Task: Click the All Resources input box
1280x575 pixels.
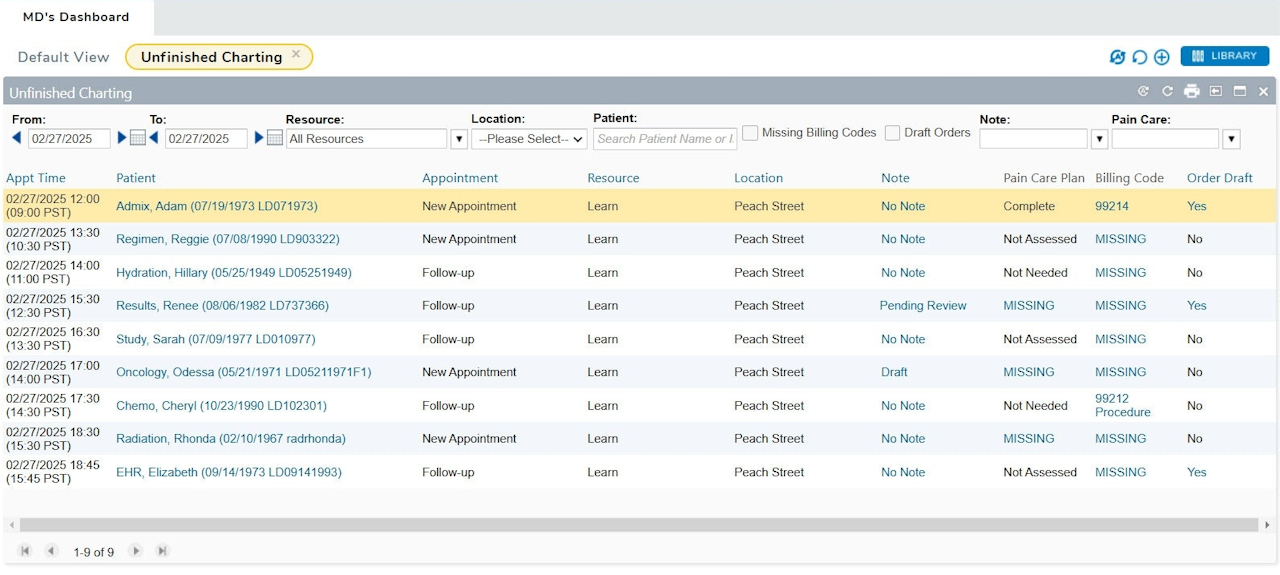Action: (x=367, y=139)
